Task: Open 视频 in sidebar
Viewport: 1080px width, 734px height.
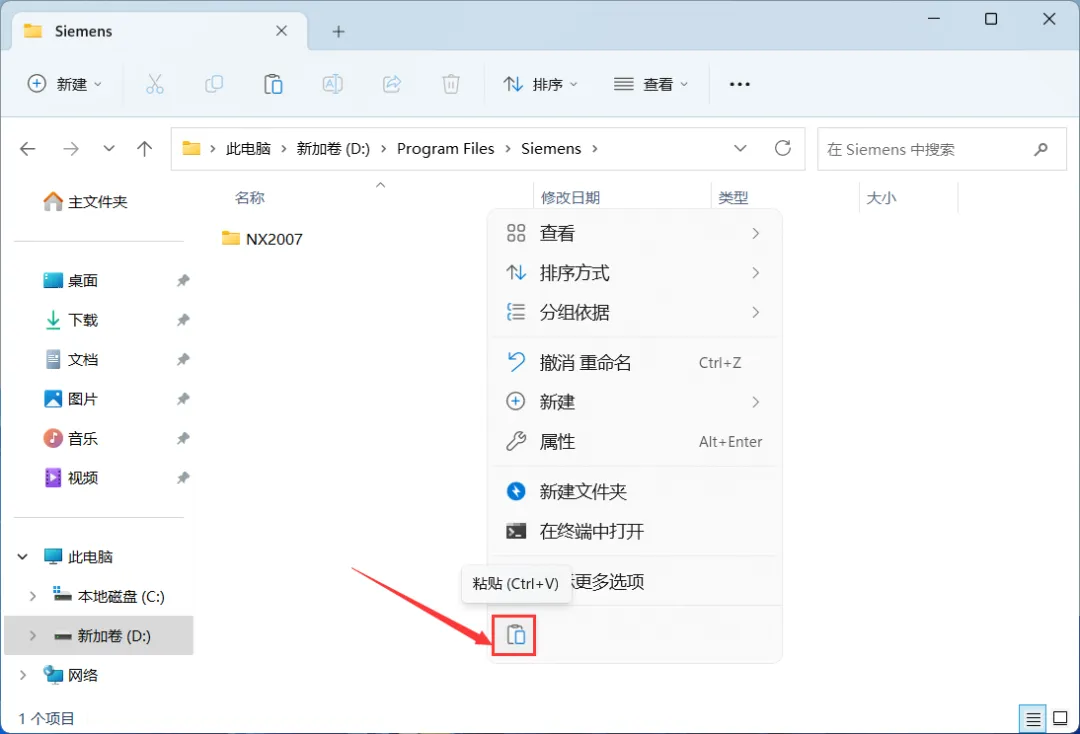Action: pyautogui.click(x=71, y=478)
